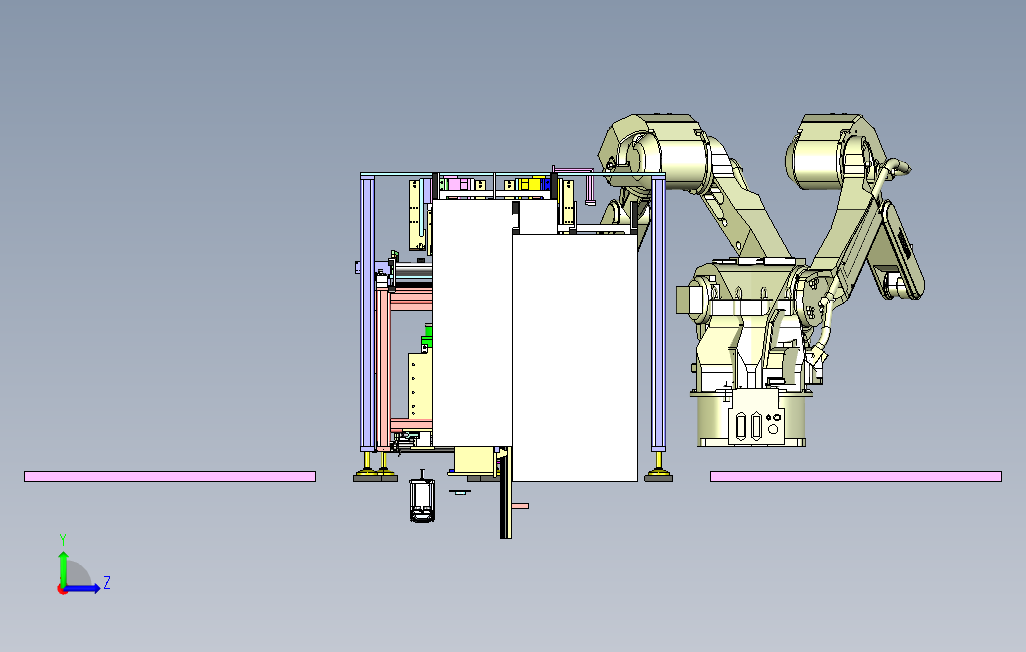Image resolution: width=1026 pixels, height=652 pixels.
Task: Click the blue Z axis arrow of the triad
Action: [x=84, y=589]
